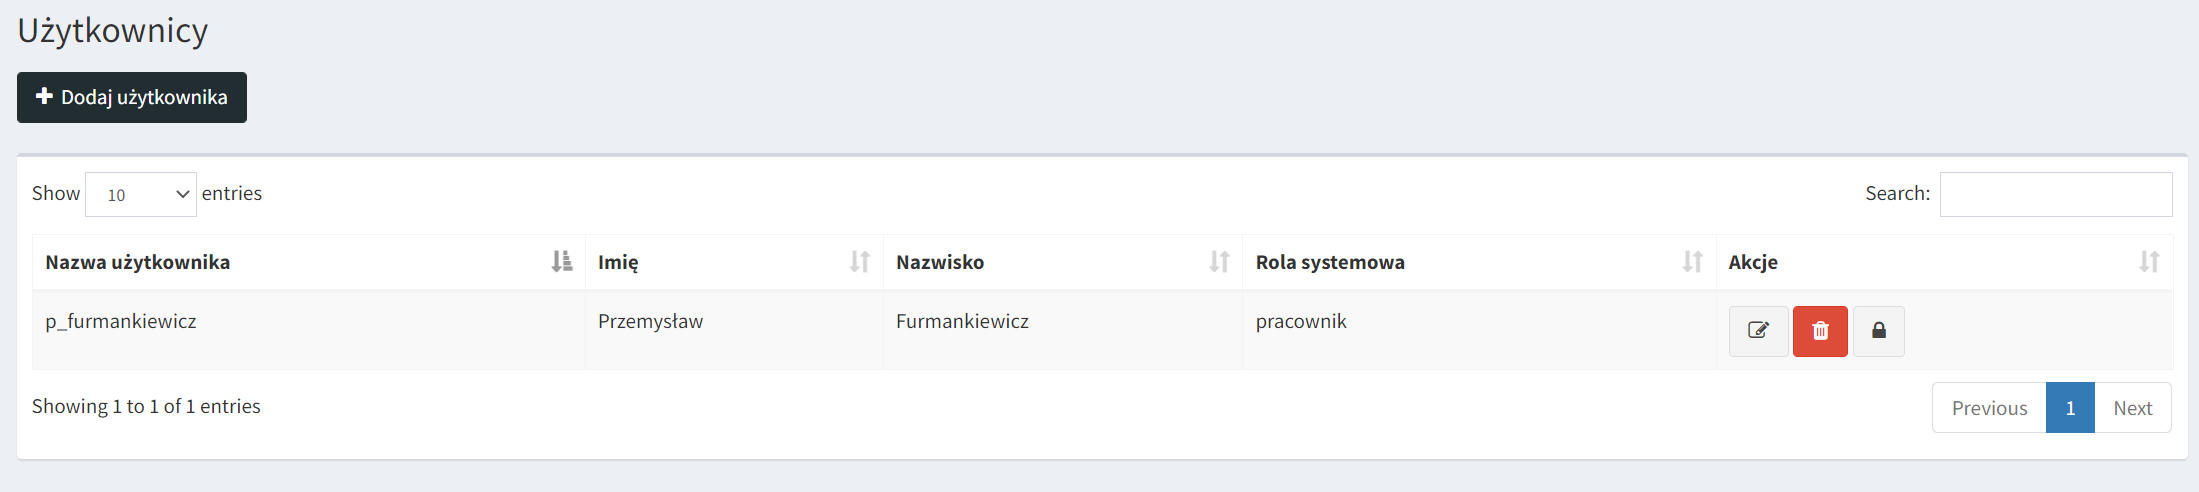Screen dimensions: 2199x492
Task: Click the Previous pagination button
Action: point(1989,408)
